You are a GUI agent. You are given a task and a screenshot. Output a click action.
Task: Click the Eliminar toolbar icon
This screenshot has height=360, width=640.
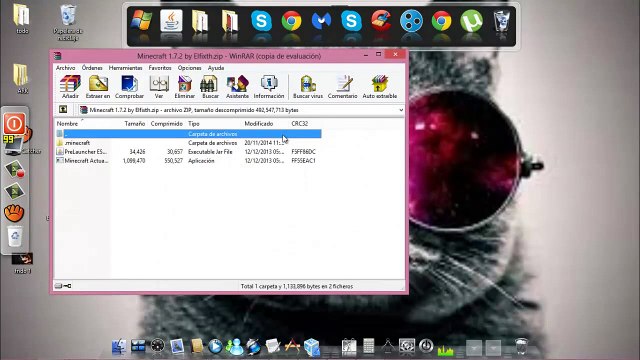tap(184, 86)
